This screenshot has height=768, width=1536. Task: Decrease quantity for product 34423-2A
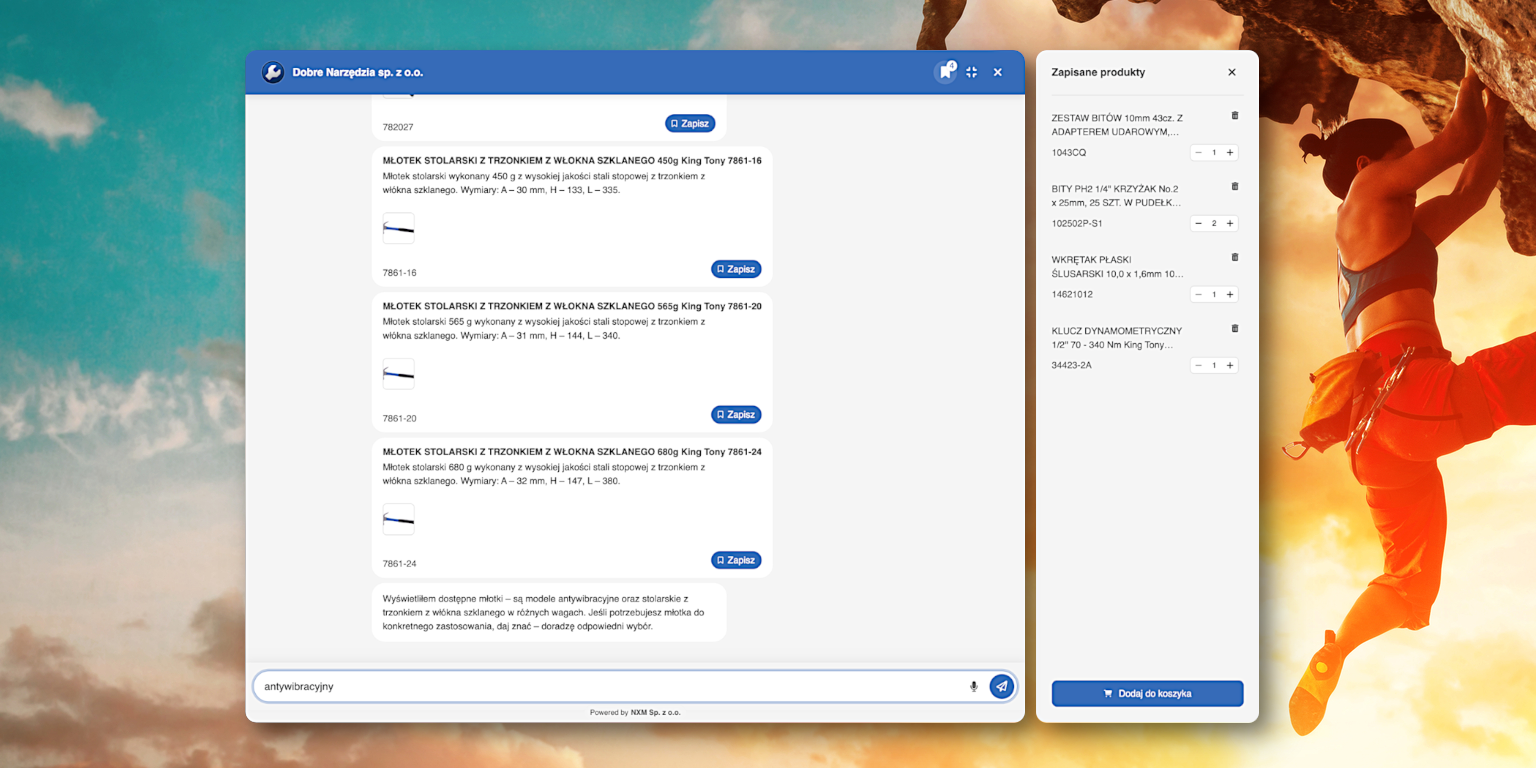pyautogui.click(x=1198, y=366)
